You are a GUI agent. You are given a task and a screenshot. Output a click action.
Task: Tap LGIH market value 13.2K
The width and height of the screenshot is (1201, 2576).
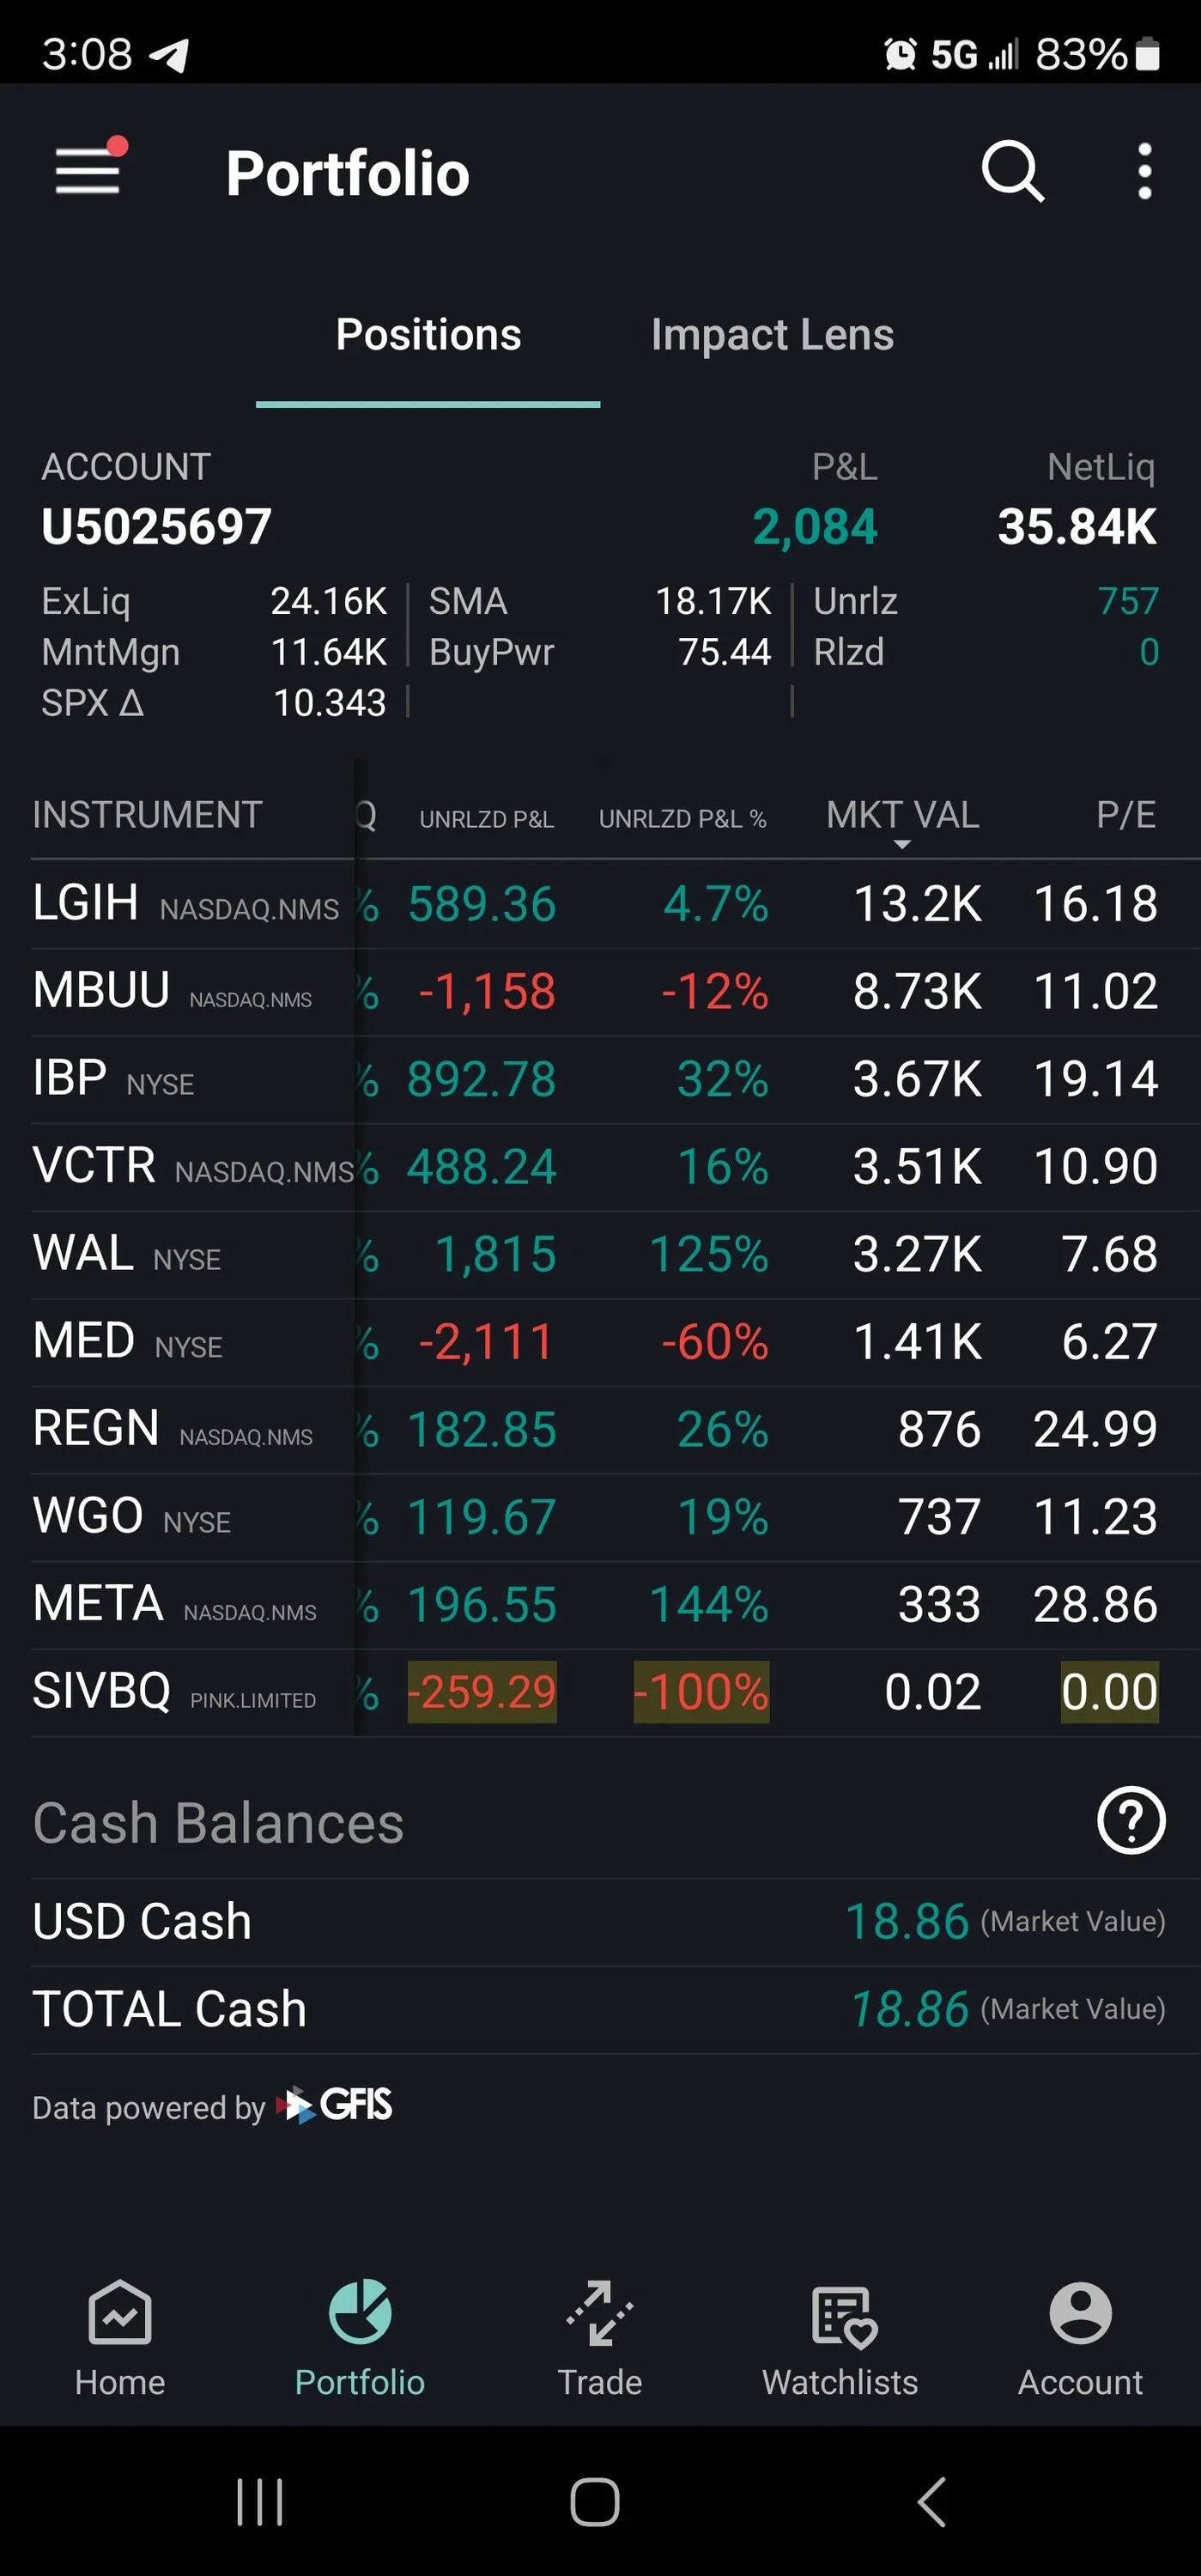[918, 904]
